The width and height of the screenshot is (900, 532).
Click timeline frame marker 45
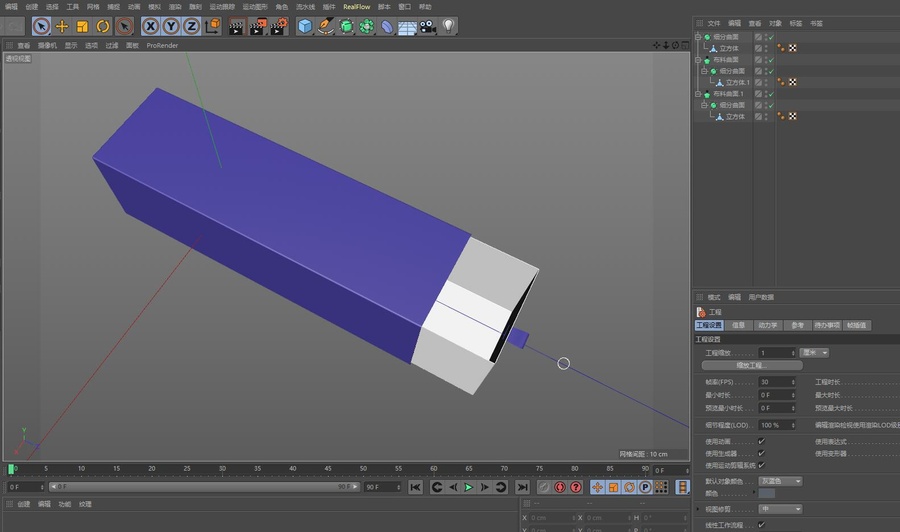328,469
